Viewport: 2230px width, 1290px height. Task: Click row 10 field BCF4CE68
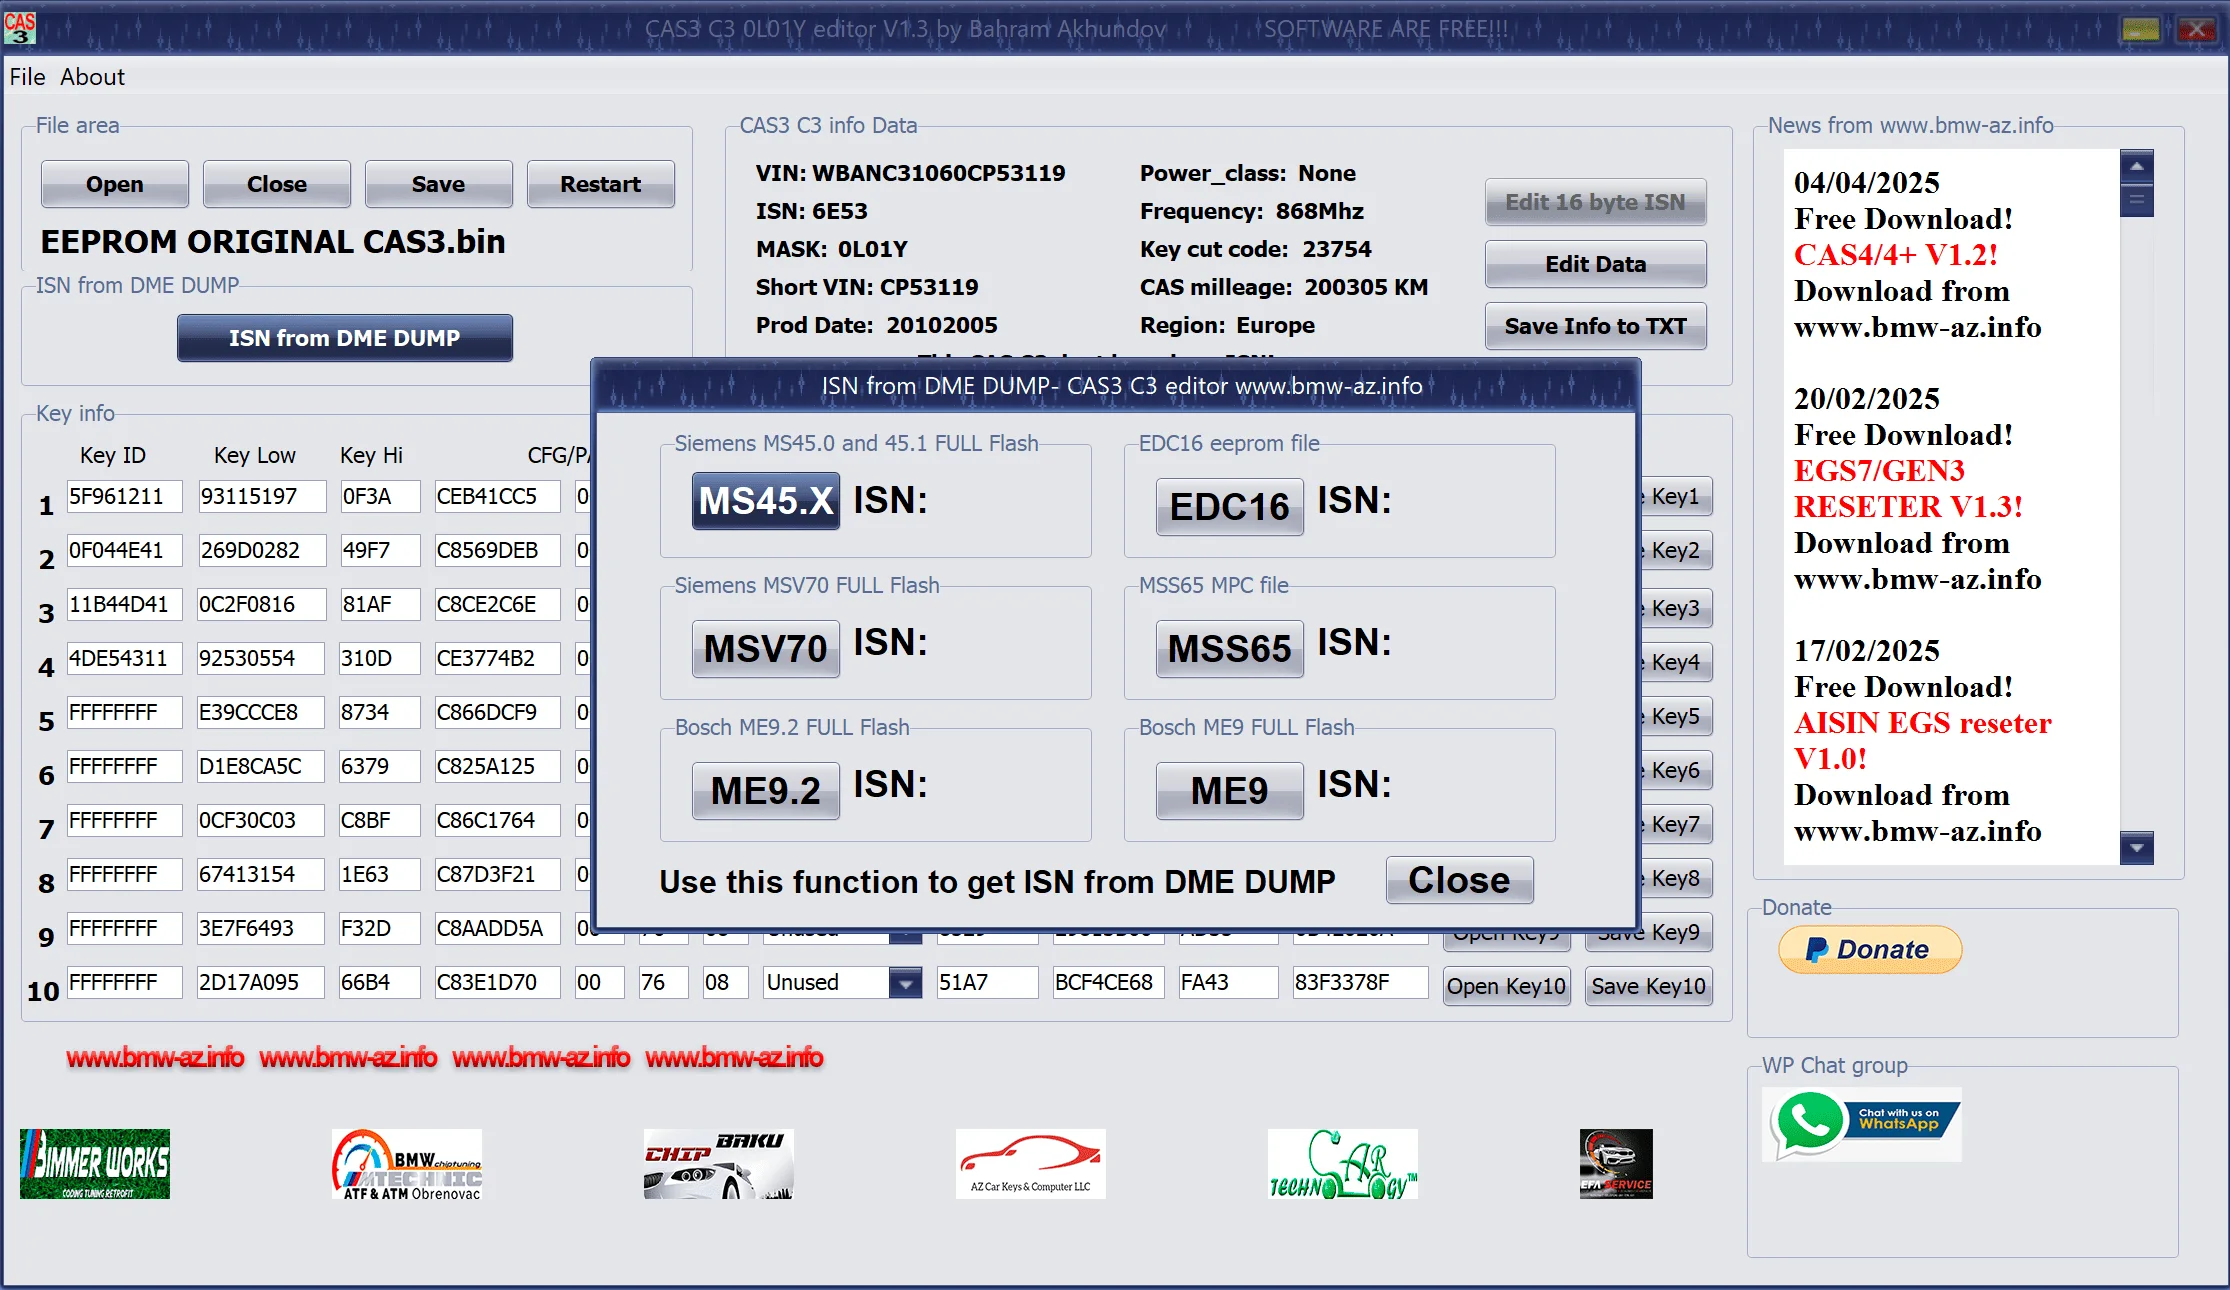tap(1109, 982)
